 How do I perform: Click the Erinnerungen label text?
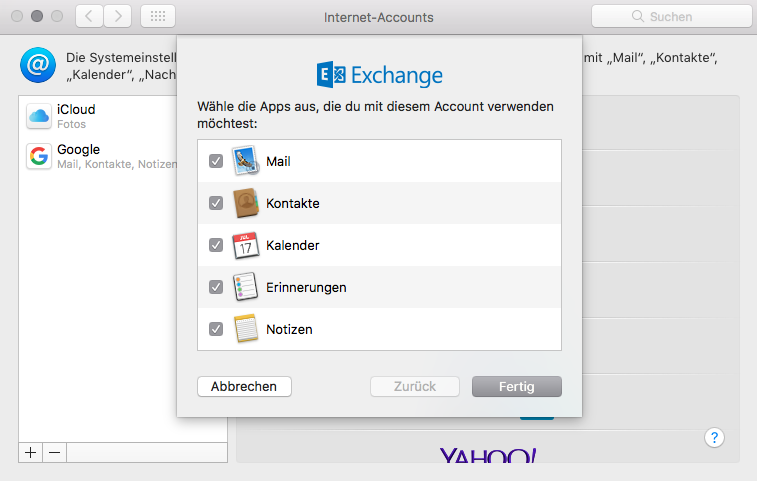pyautogui.click(x=306, y=287)
